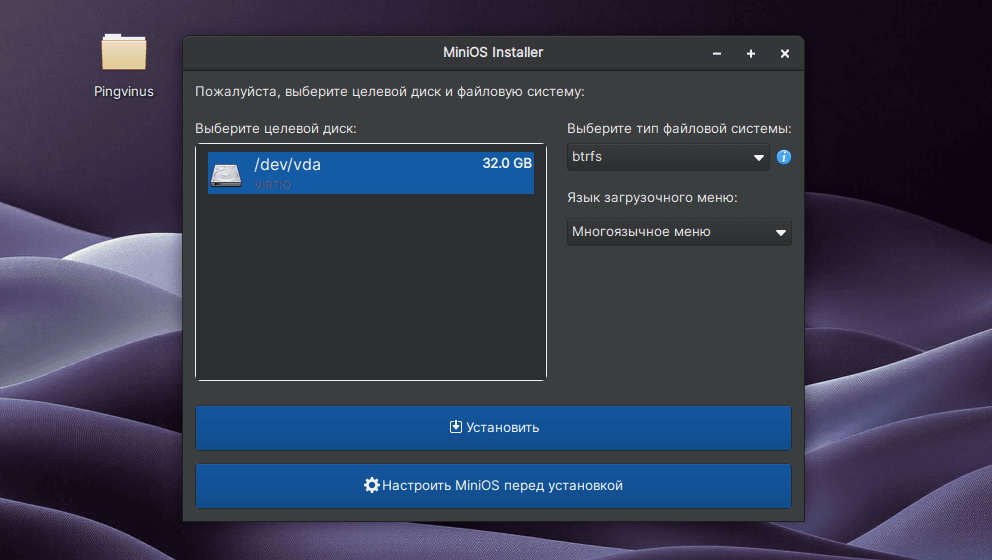The width and height of the screenshot is (992, 560).
Task: Click the download icon on the Установить button
Action: pyautogui.click(x=455, y=427)
